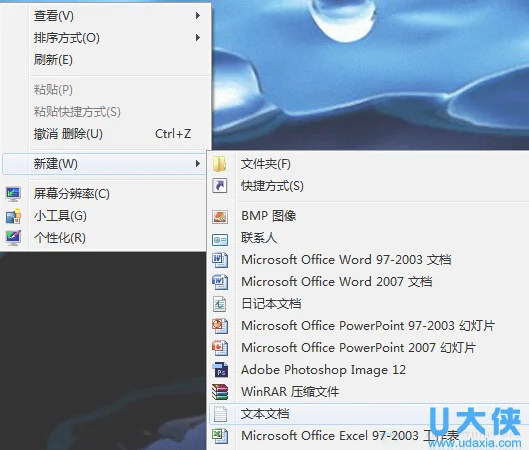Viewport: 529px width, 450px height.
Task: Open the 查看(V) menu entry
Action: [107, 16]
